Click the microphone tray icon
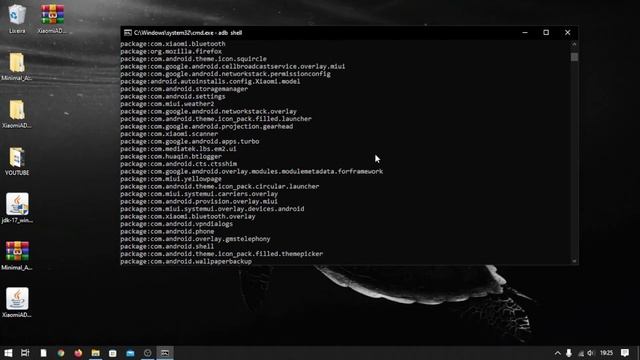The image size is (640, 360). (569, 353)
